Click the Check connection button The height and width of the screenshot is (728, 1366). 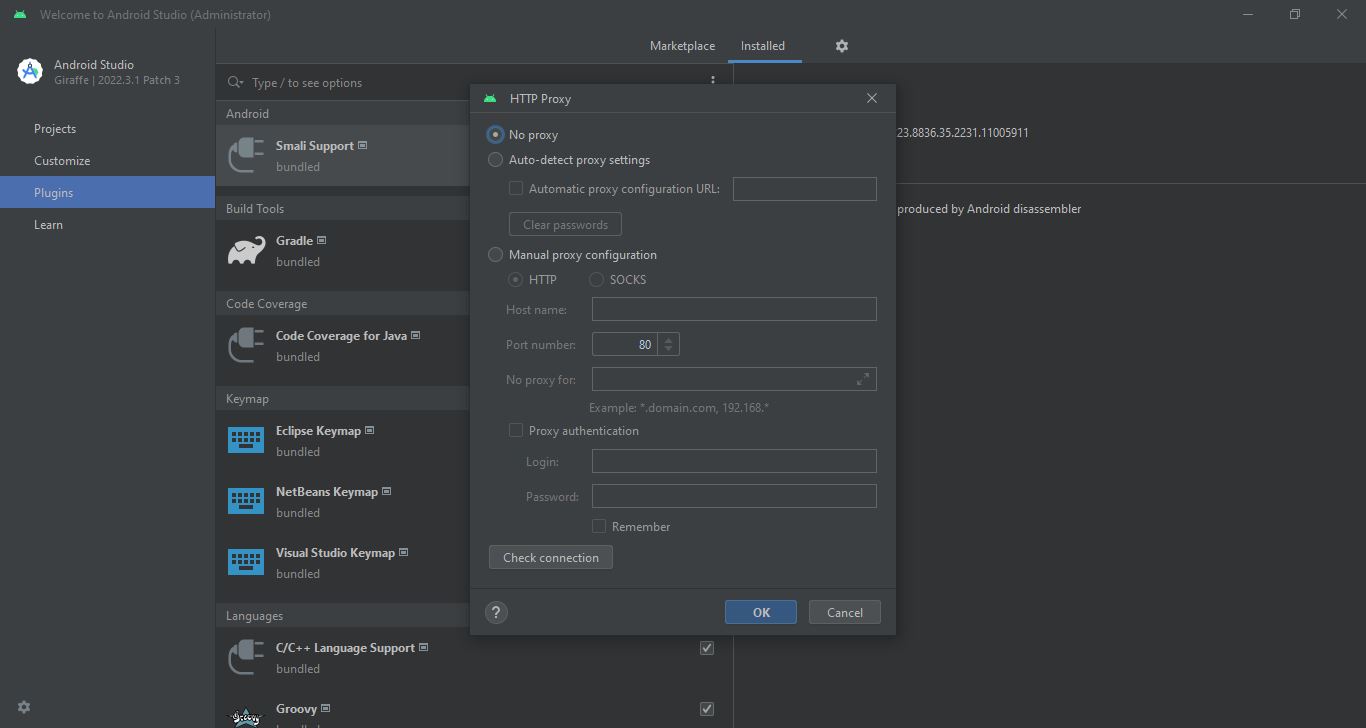551,557
